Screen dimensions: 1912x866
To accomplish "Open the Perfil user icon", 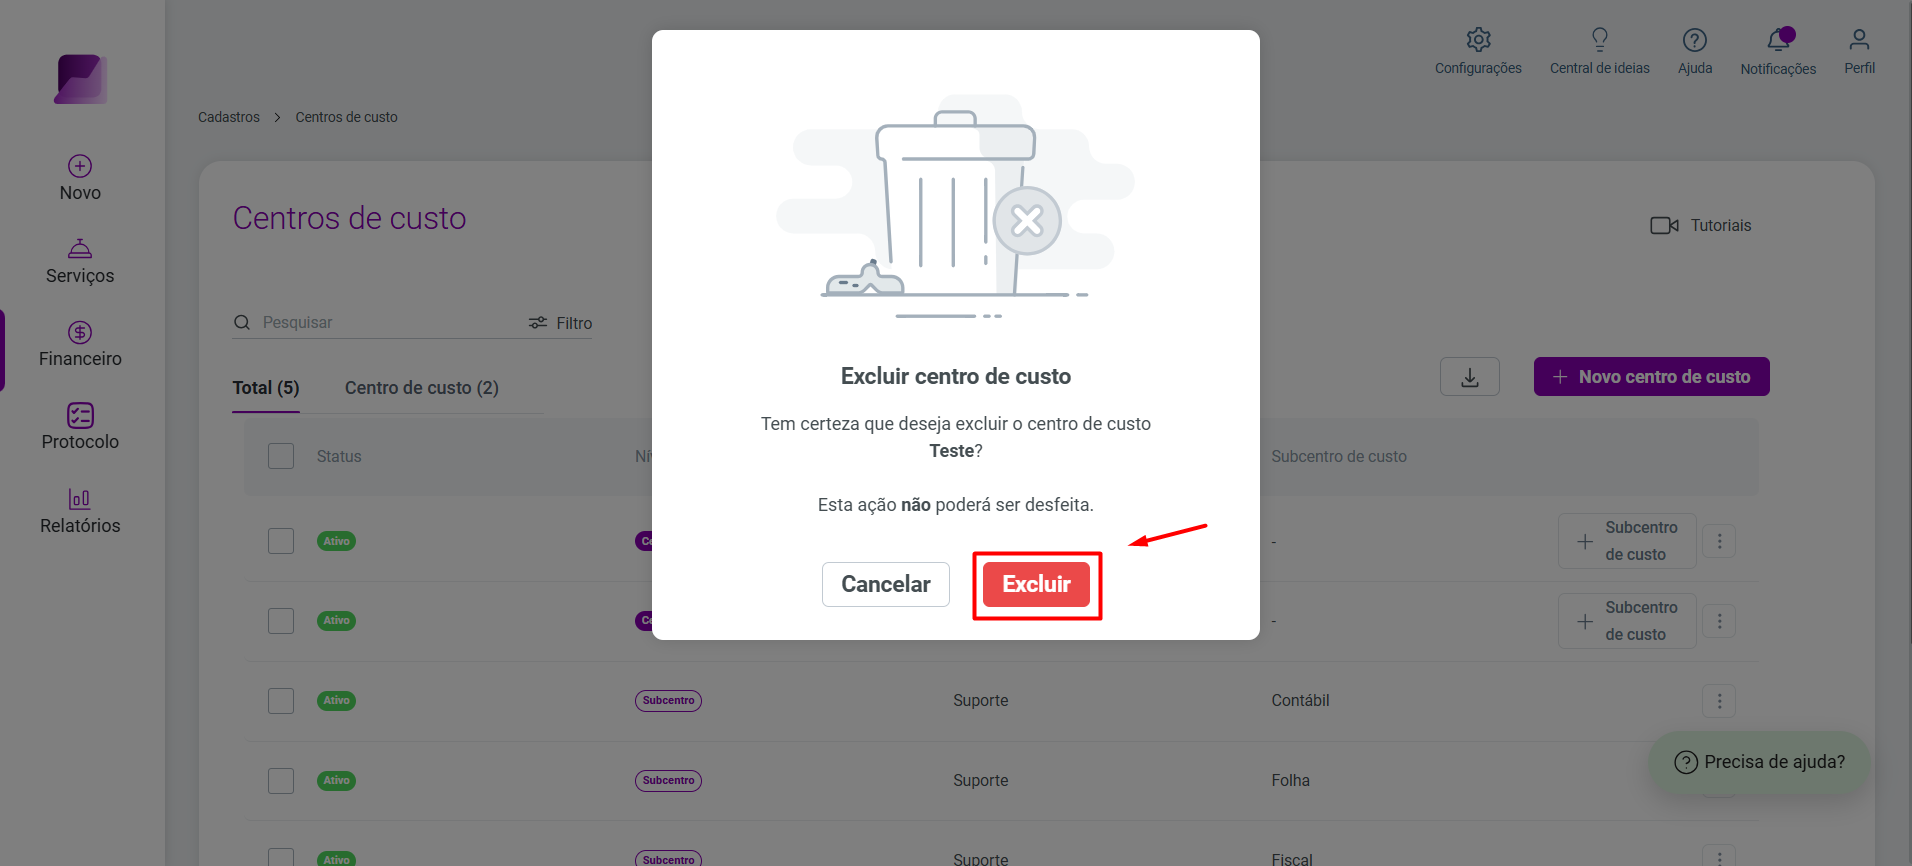I will click(1859, 40).
